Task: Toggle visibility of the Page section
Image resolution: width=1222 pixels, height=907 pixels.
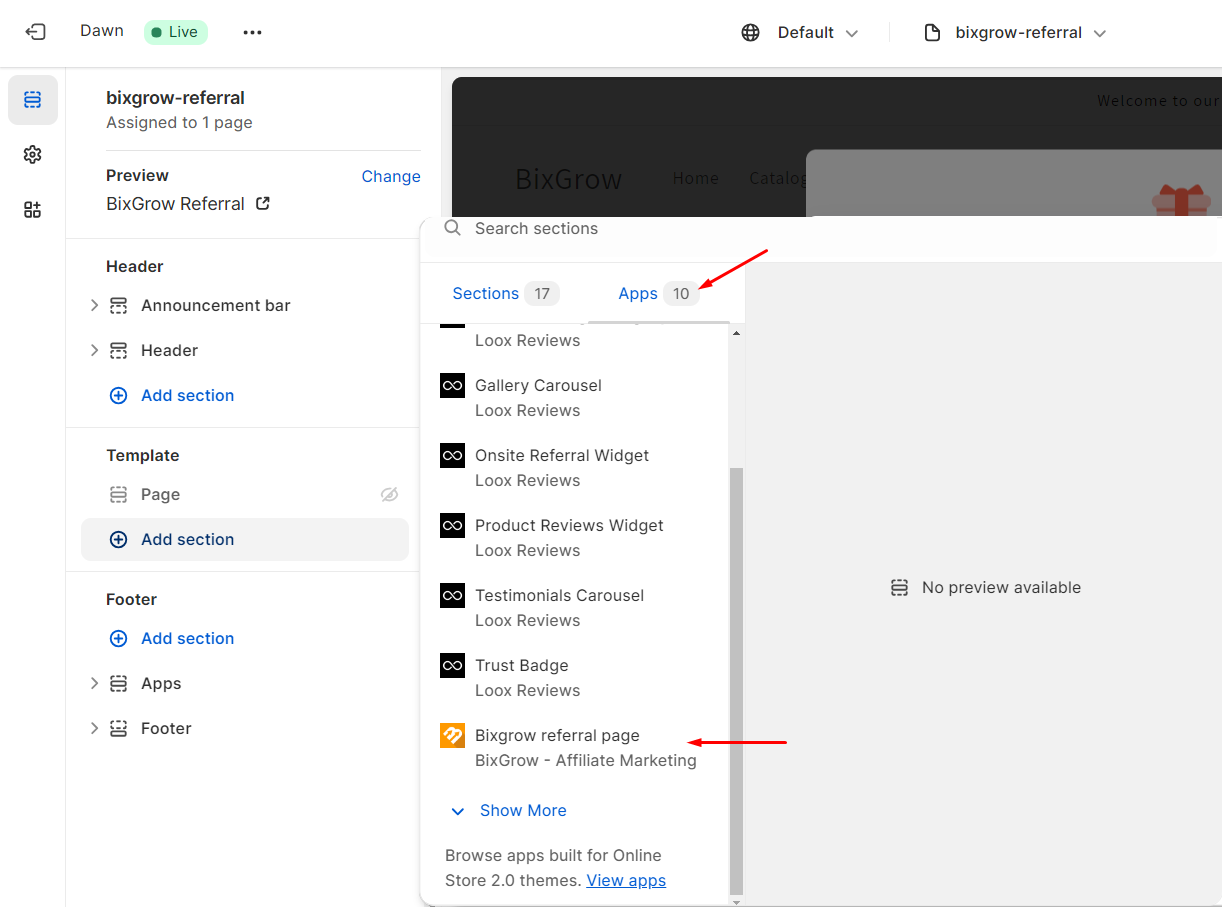Action: pyautogui.click(x=390, y=495)
